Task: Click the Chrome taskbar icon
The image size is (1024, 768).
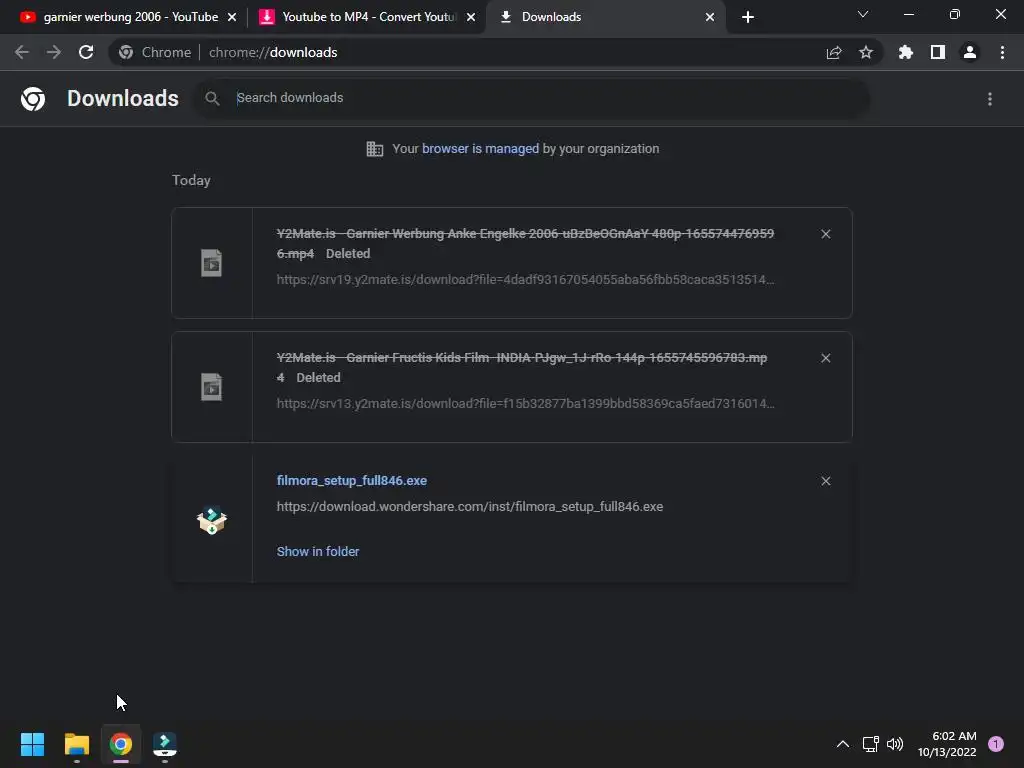Action: point(121,744)
